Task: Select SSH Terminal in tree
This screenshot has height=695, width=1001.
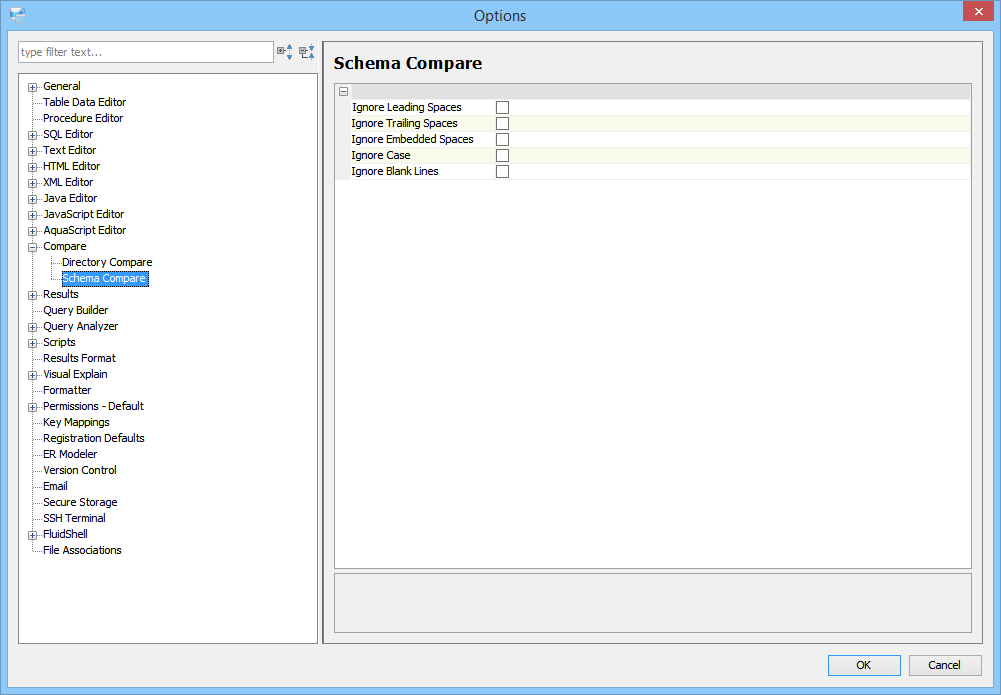Action: [74, 518]
